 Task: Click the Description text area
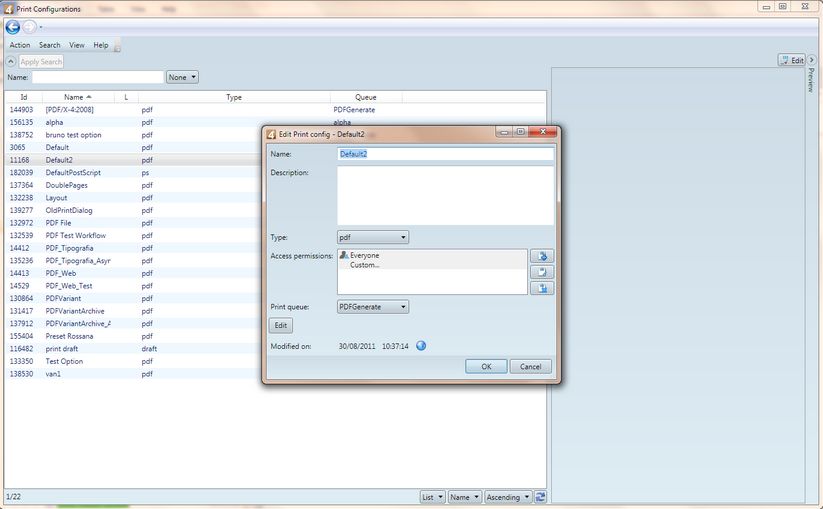[445, 196]
